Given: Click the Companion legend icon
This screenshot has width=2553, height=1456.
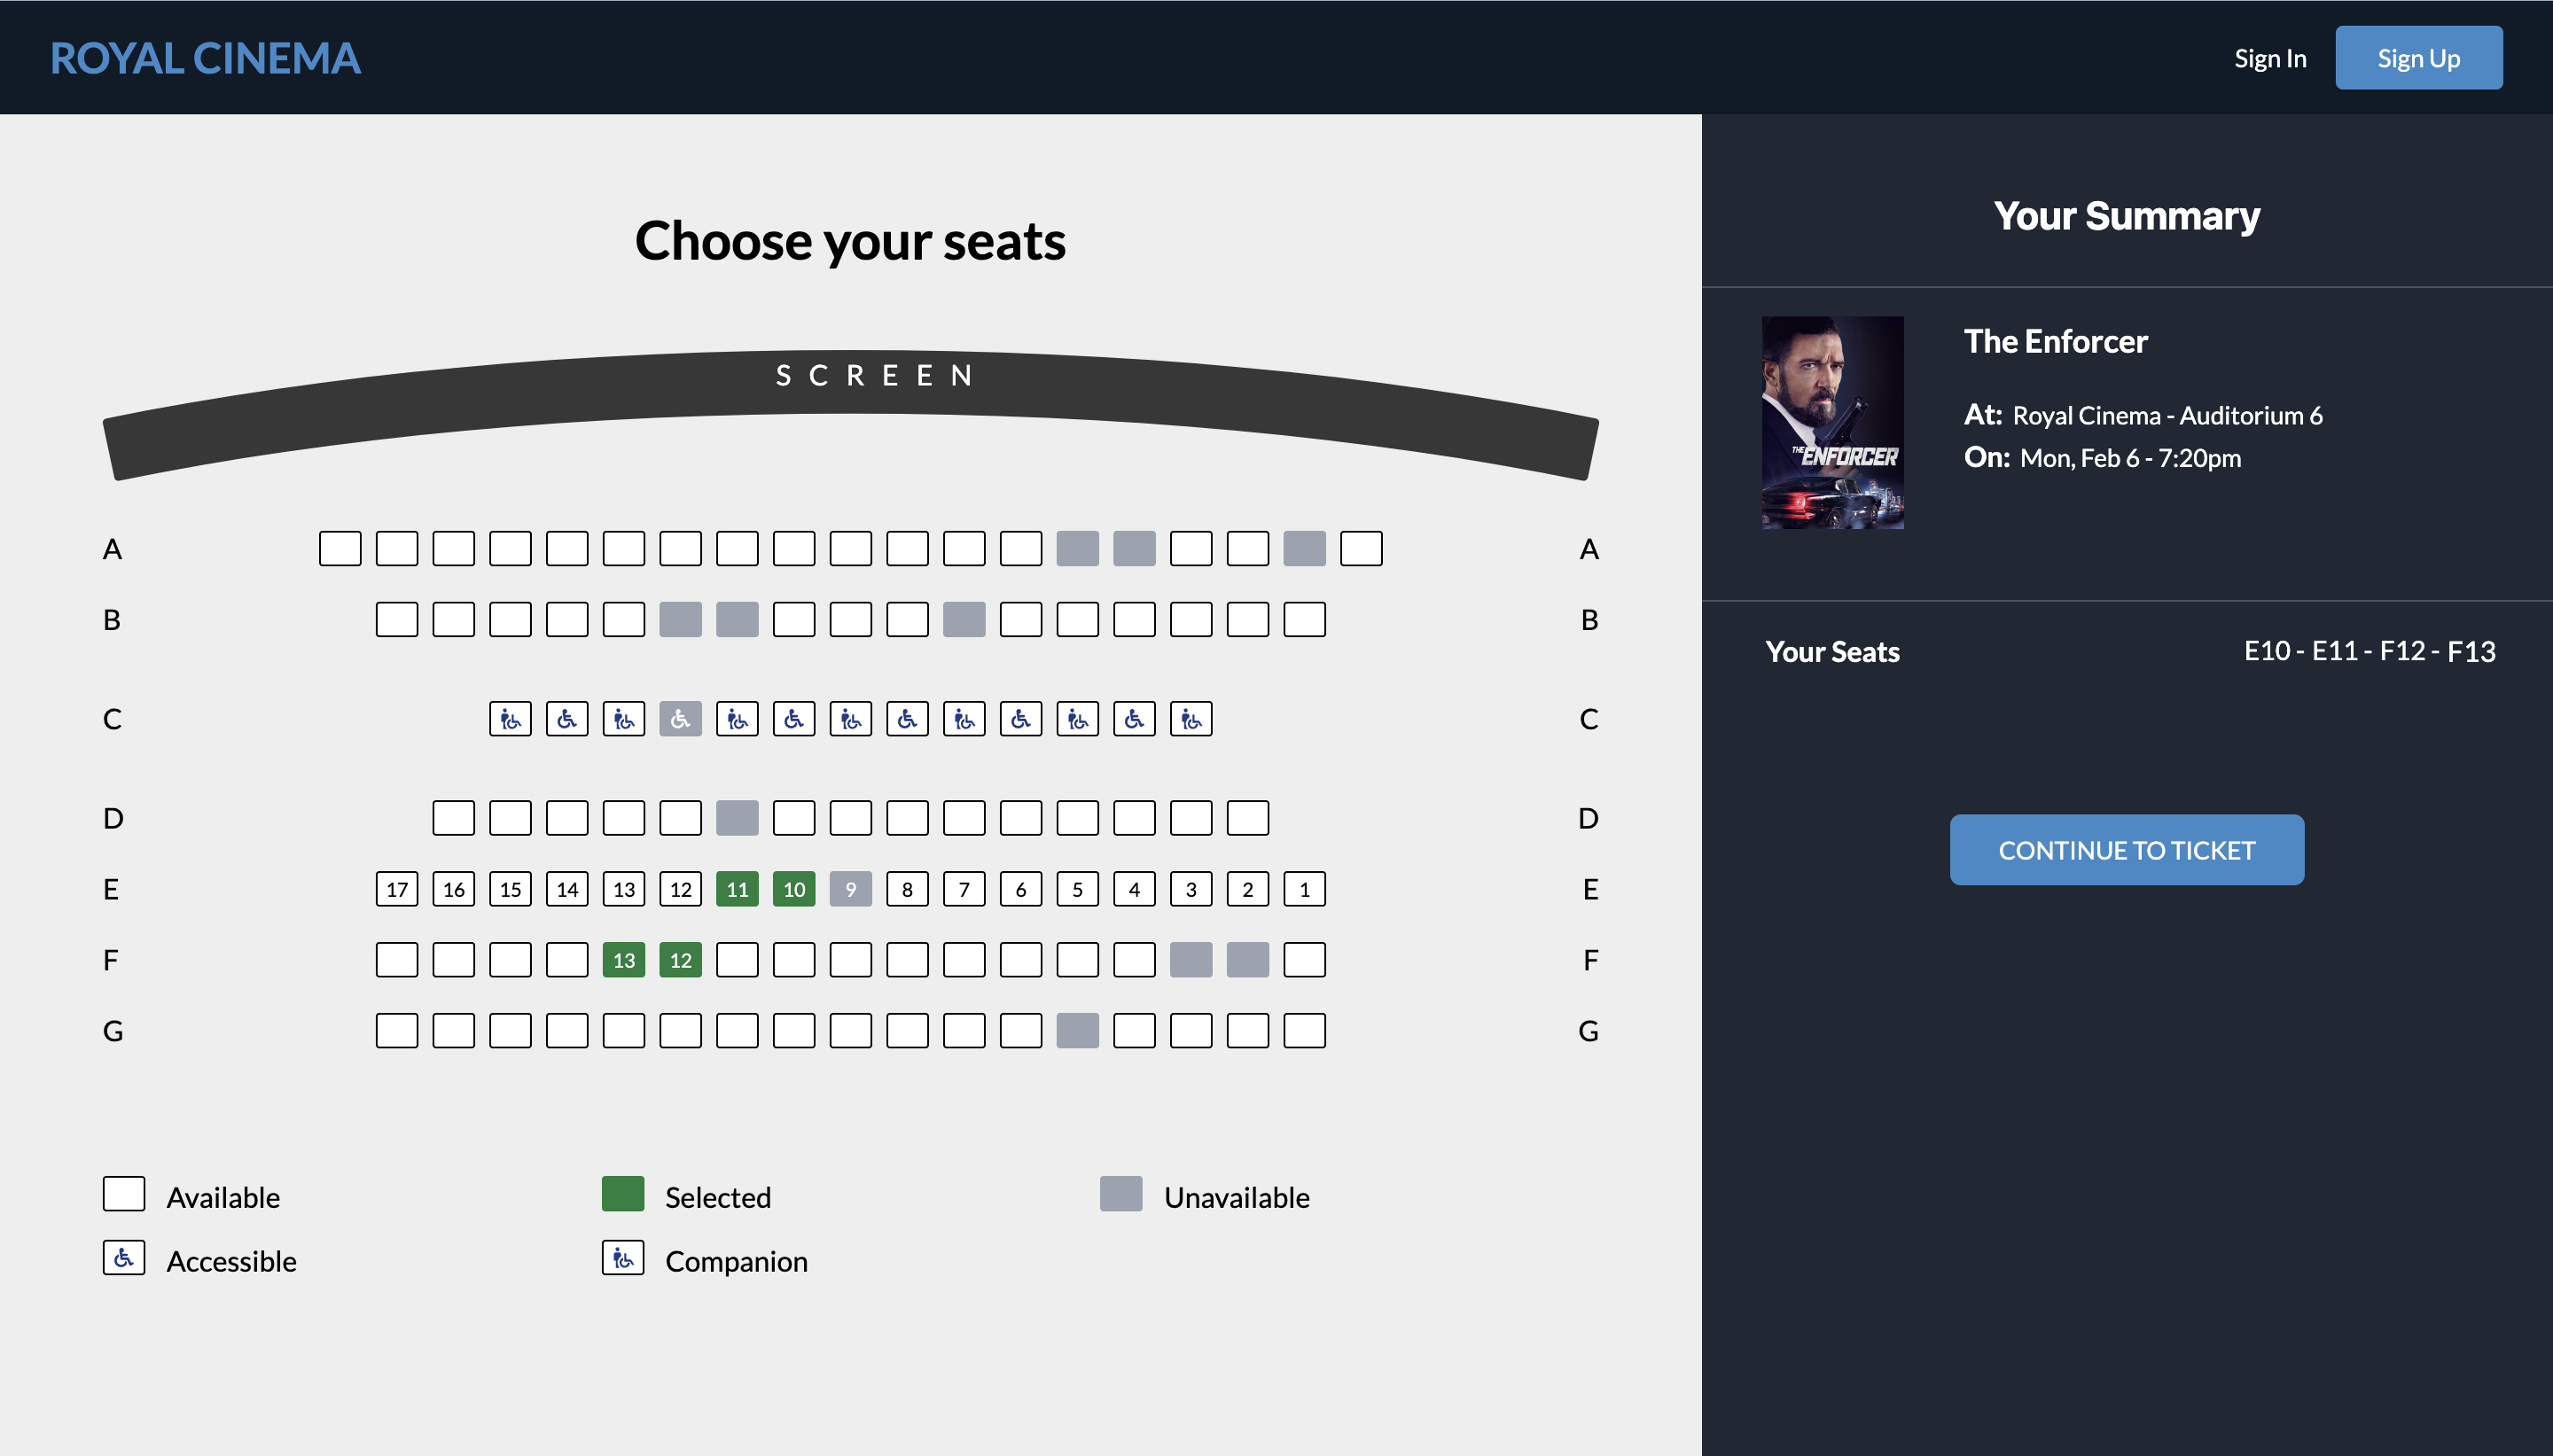Looking at the screenshot, I should click(622, 1258).
